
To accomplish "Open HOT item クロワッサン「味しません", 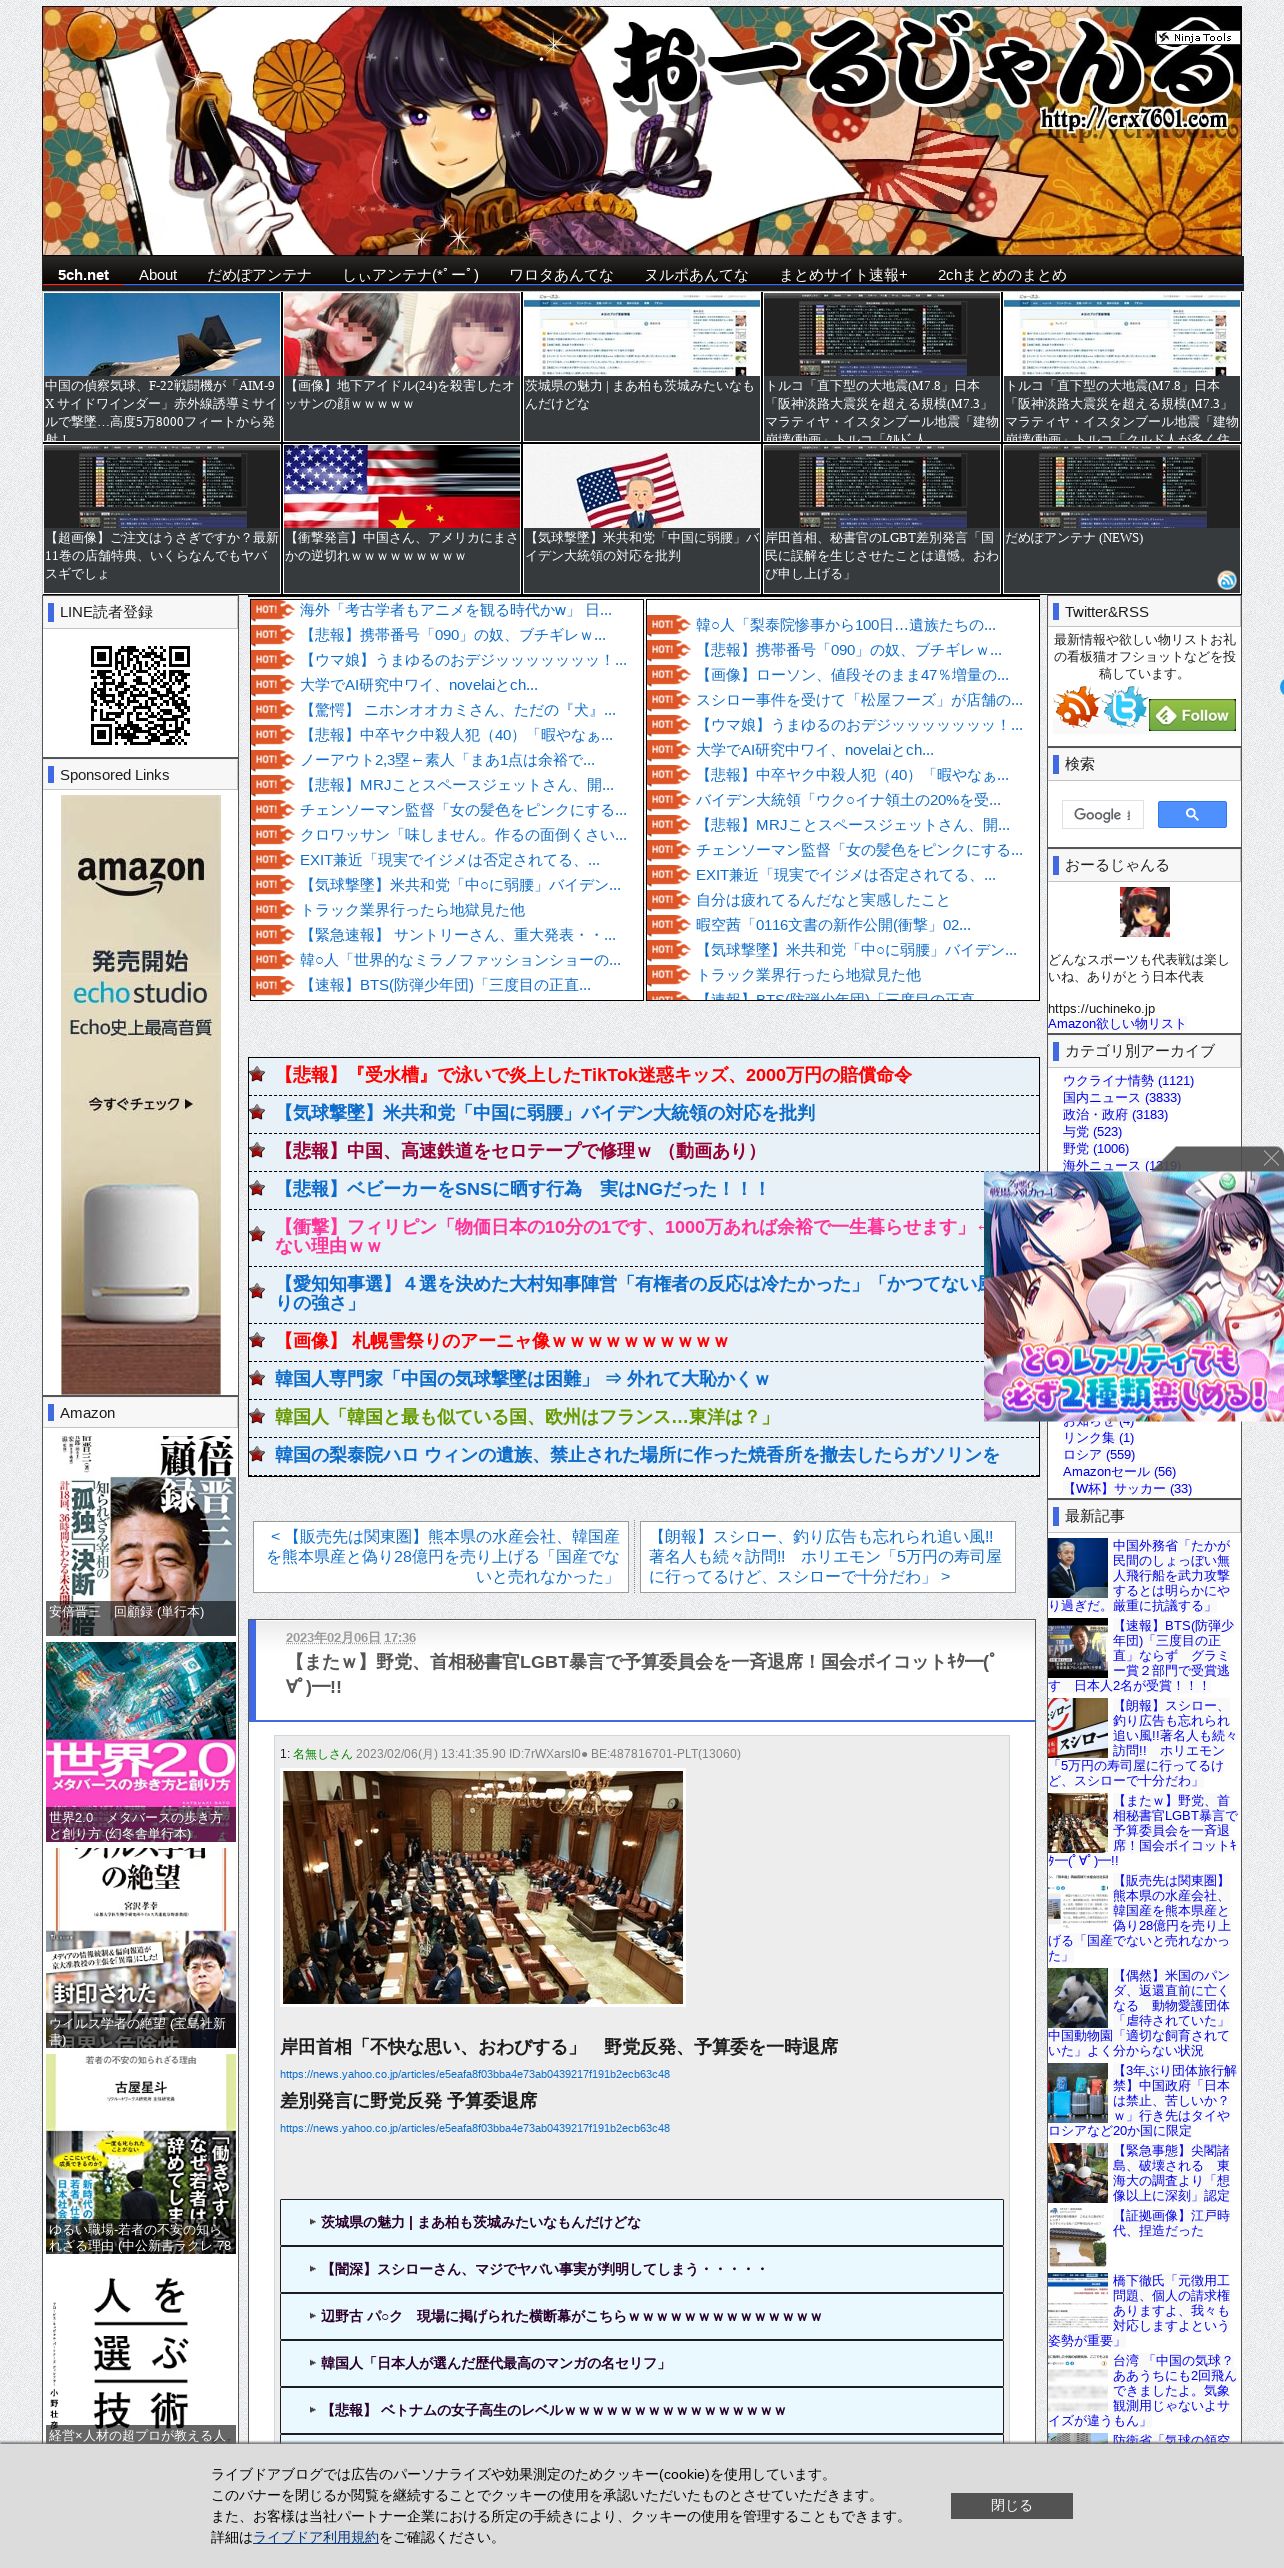I will pyautogui.click(x=464, y=835).
